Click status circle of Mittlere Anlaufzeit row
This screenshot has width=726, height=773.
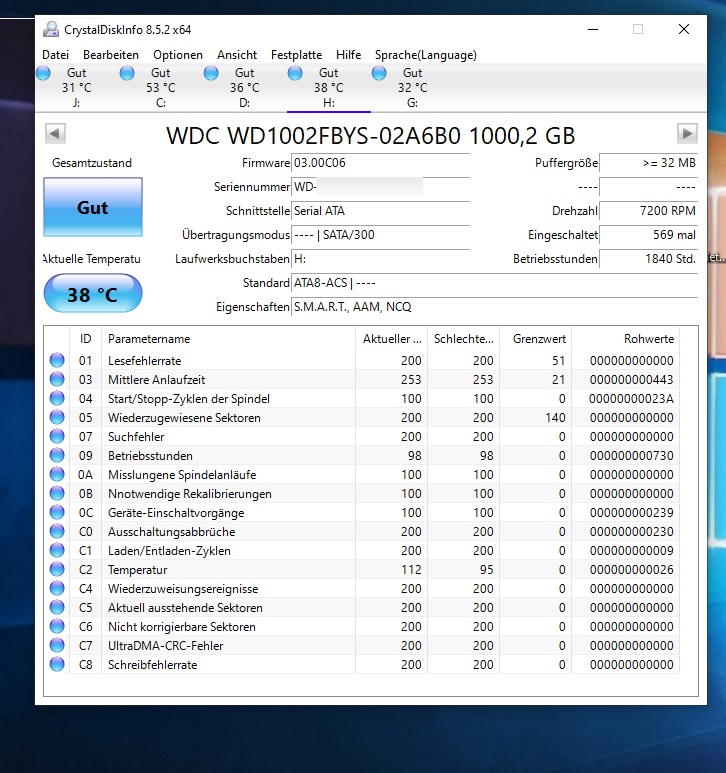[57, 379]
